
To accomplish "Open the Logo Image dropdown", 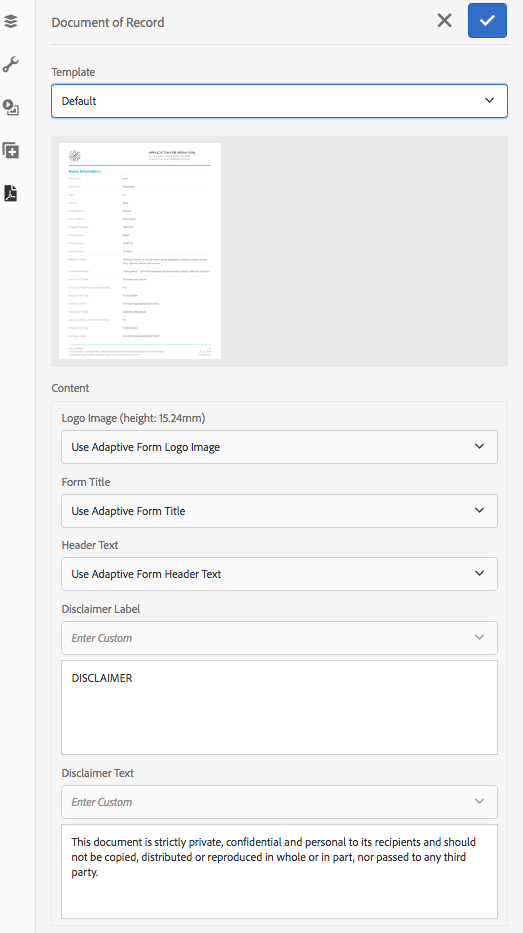I will coord(279,447).
